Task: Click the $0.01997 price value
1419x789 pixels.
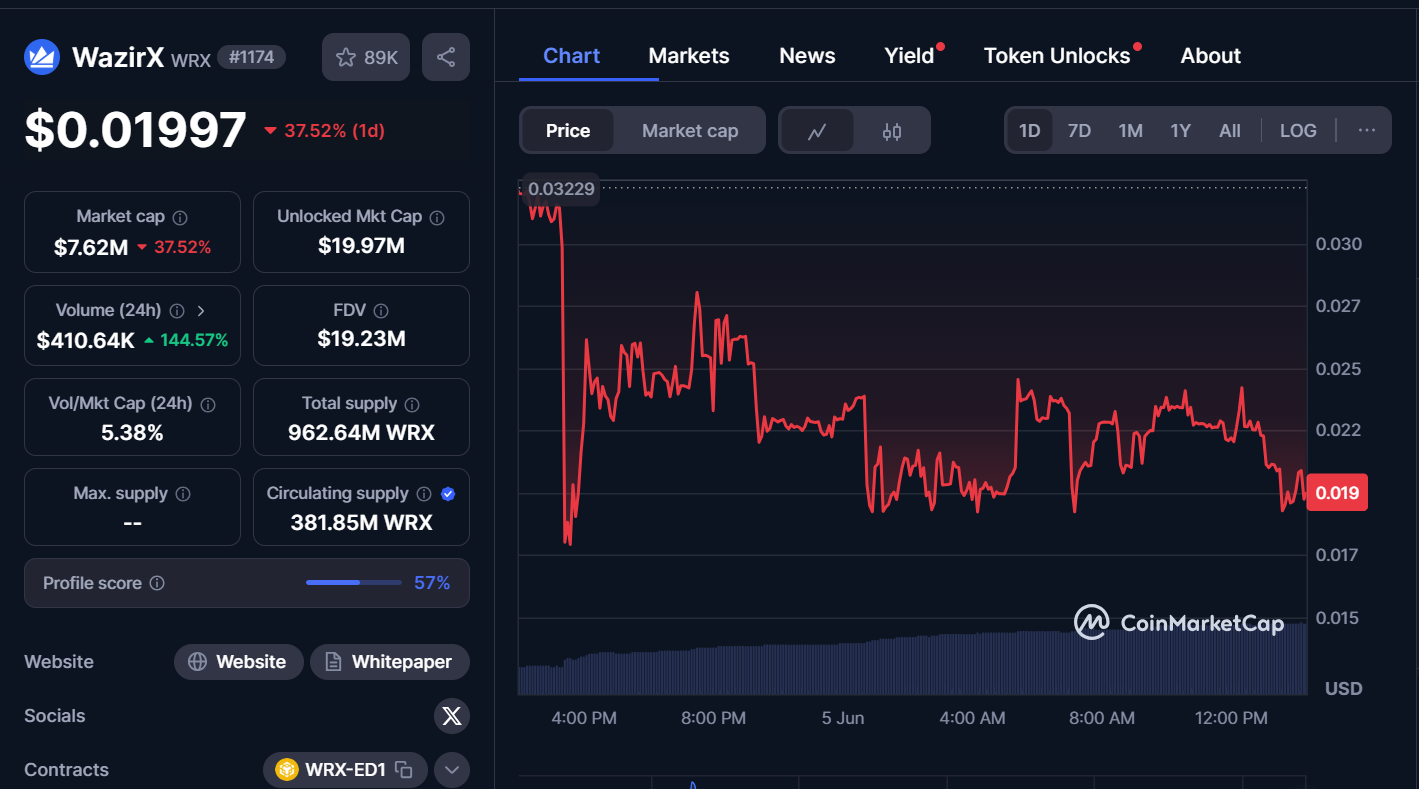Action: 135,130
